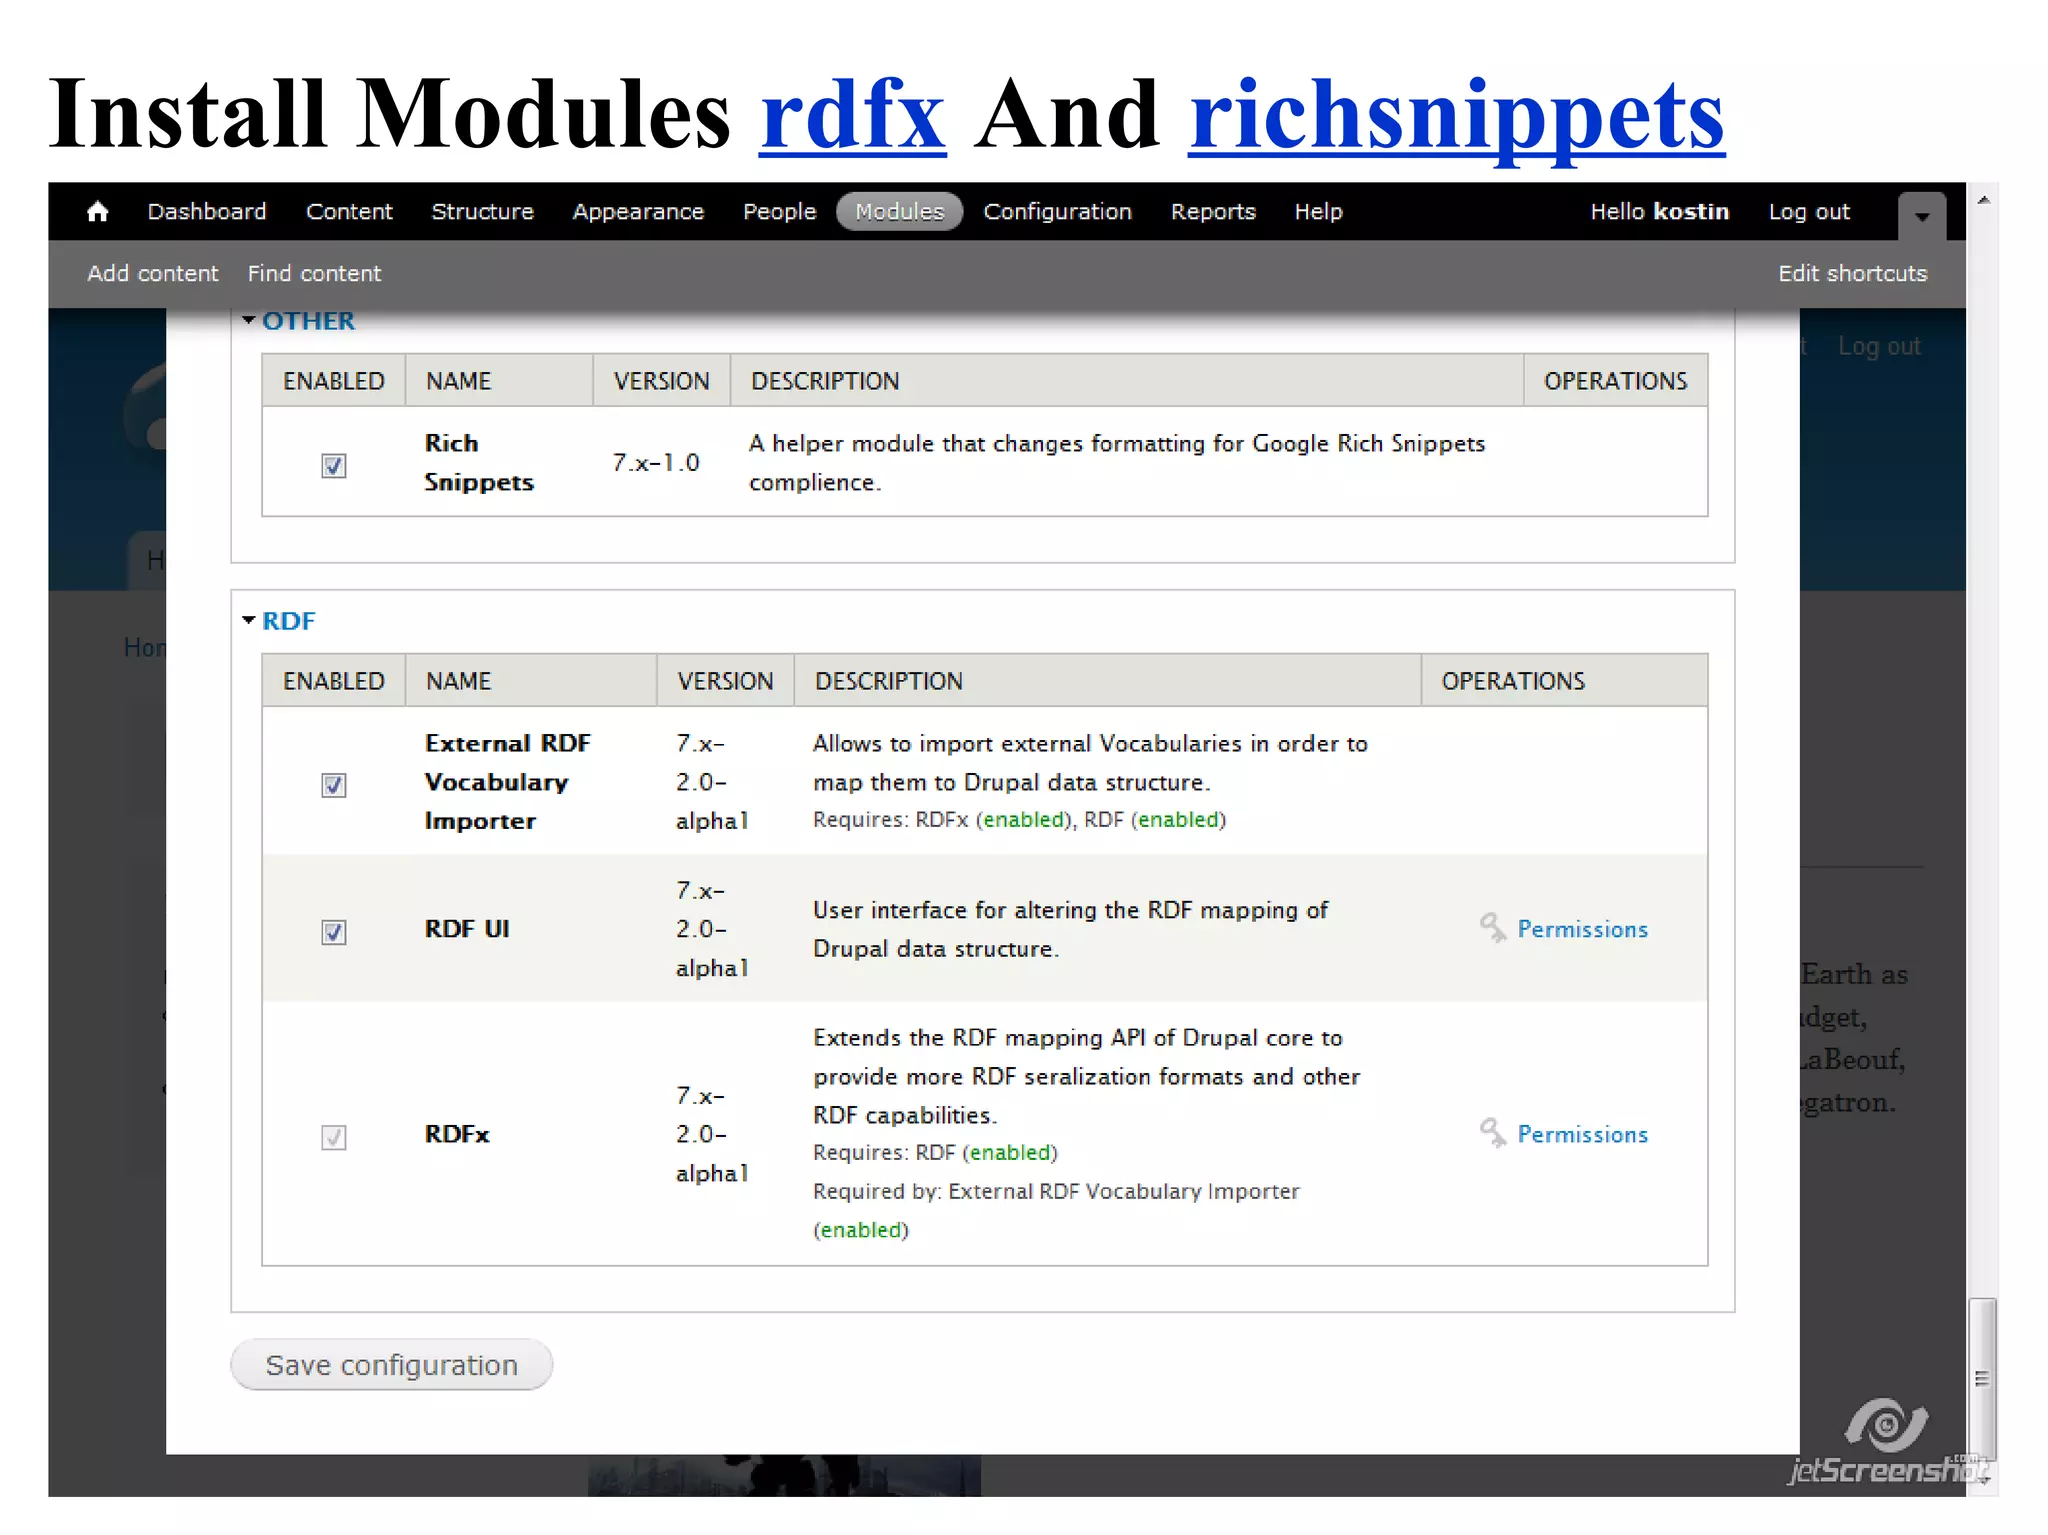The image size is (2048, 1535).
Task: Click the OTHER table OPERATIONS column header
Action: (1615, 381)
